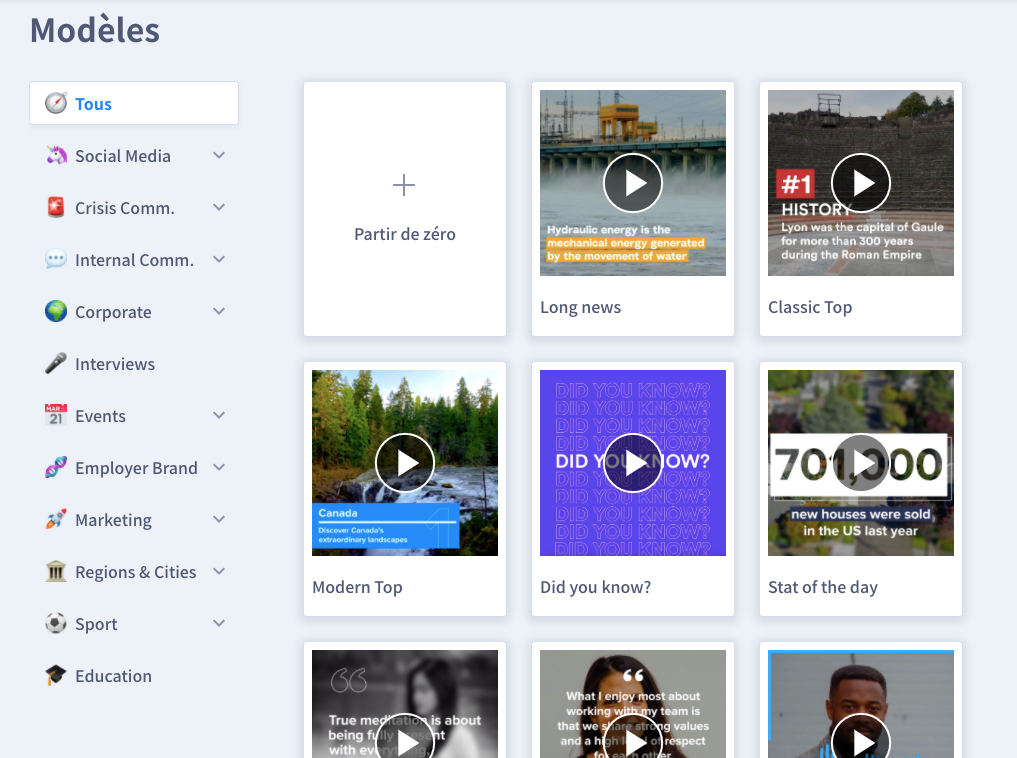Click the Classic Top template title
This screenshot has width=1017, height=758.
(810, 307)
